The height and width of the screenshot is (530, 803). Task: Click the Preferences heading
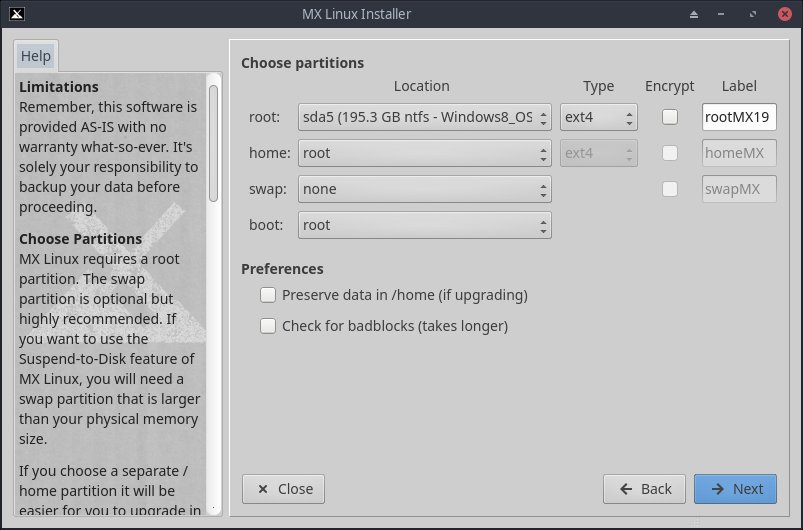pyautogui.click(x=282, y=269)
